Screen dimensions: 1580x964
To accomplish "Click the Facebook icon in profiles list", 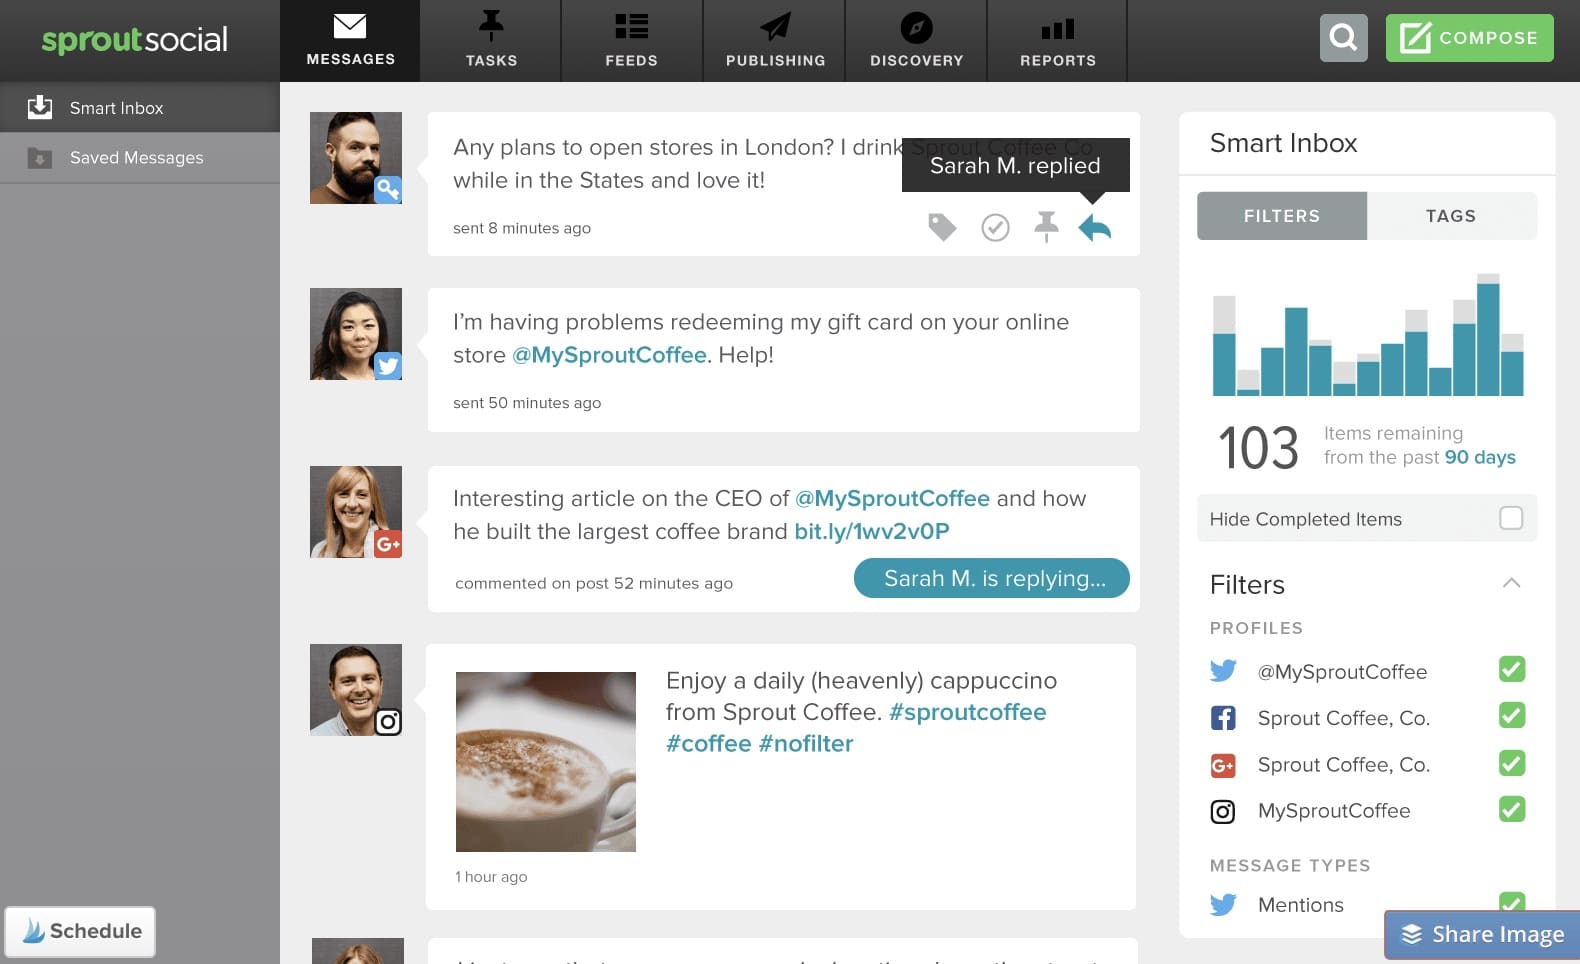I will (1223, 718).
